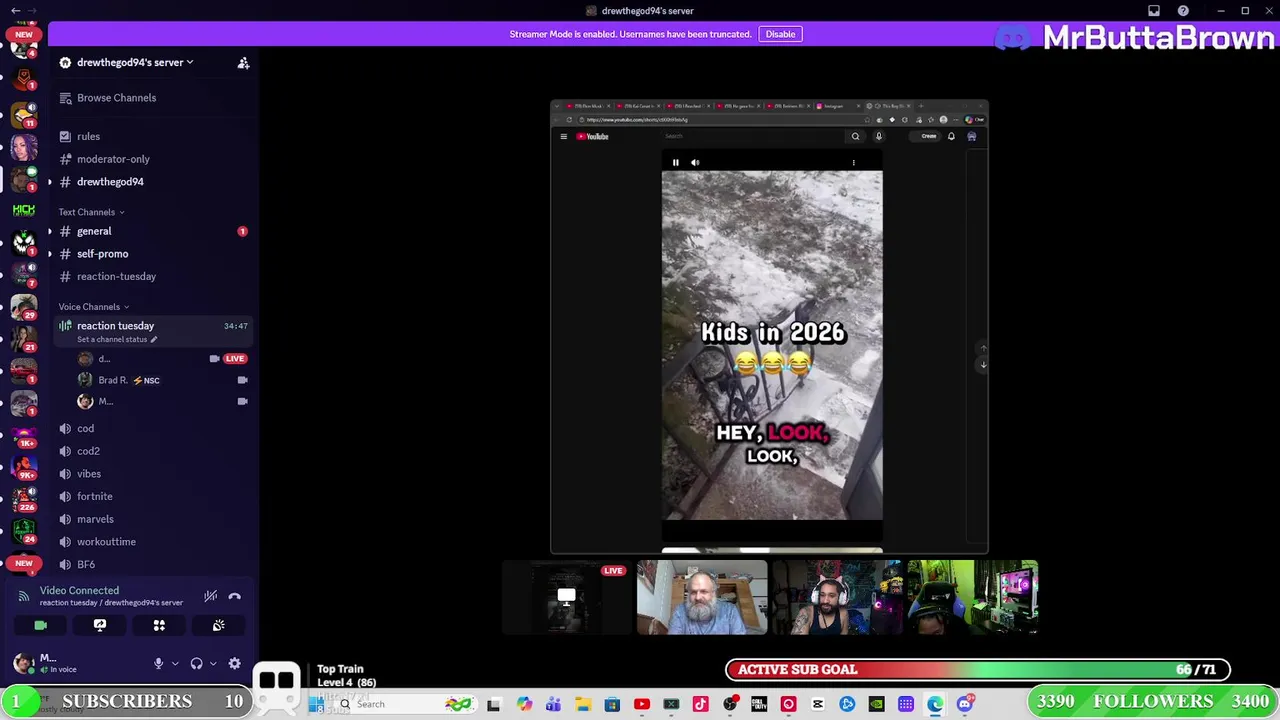Image resolution: width=1280 pixels, height=720 pixels.
Task: Click the camera icon next to user M...
Action: tap(242, 401)
